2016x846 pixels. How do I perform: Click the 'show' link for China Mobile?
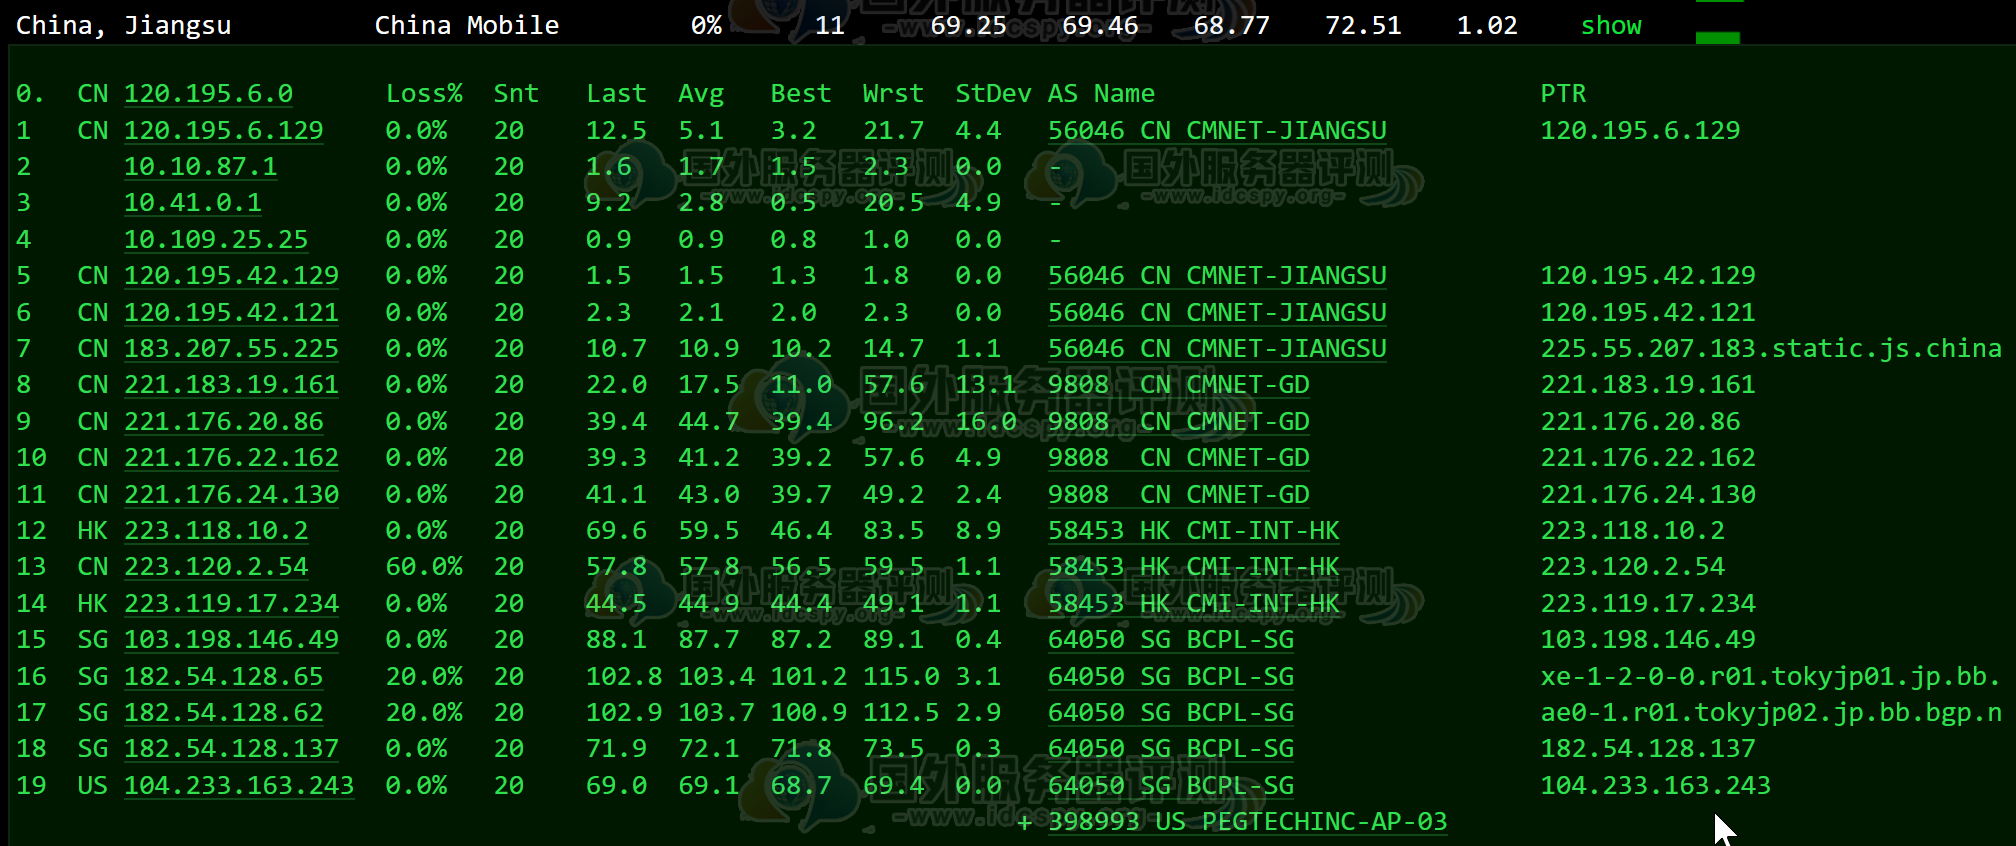tap(1611, 25)
